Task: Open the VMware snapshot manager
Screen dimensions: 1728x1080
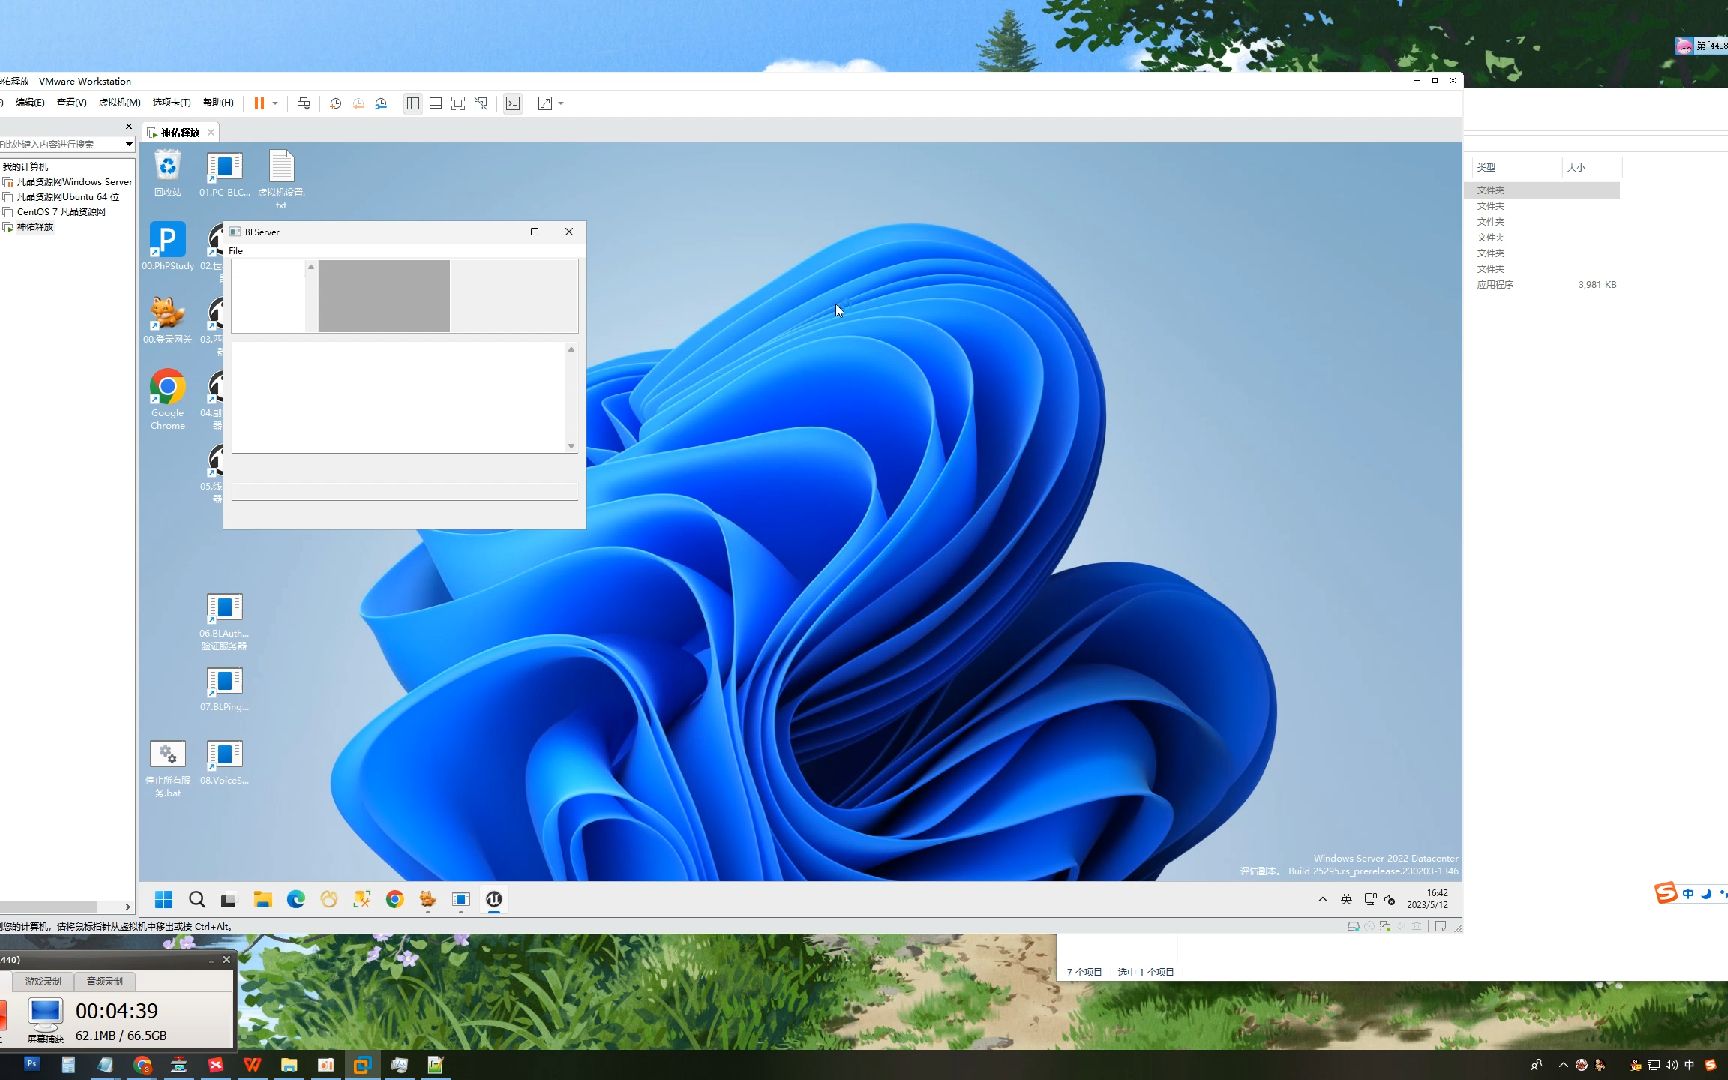Action: pos(381,103)
